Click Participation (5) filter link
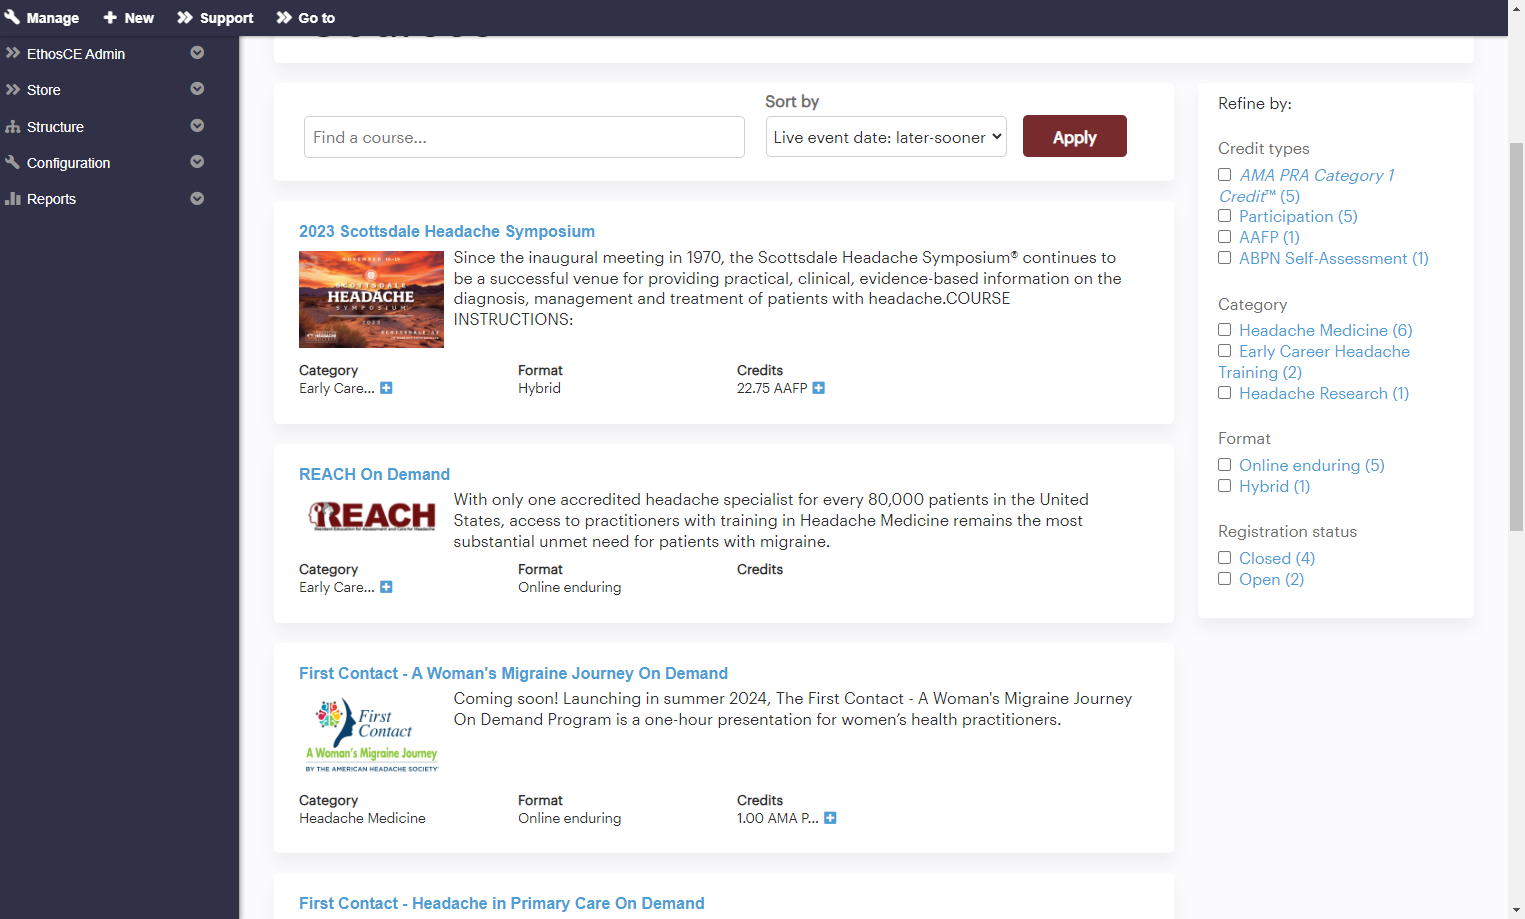The image size is (1525, 919). [1298, 216]
